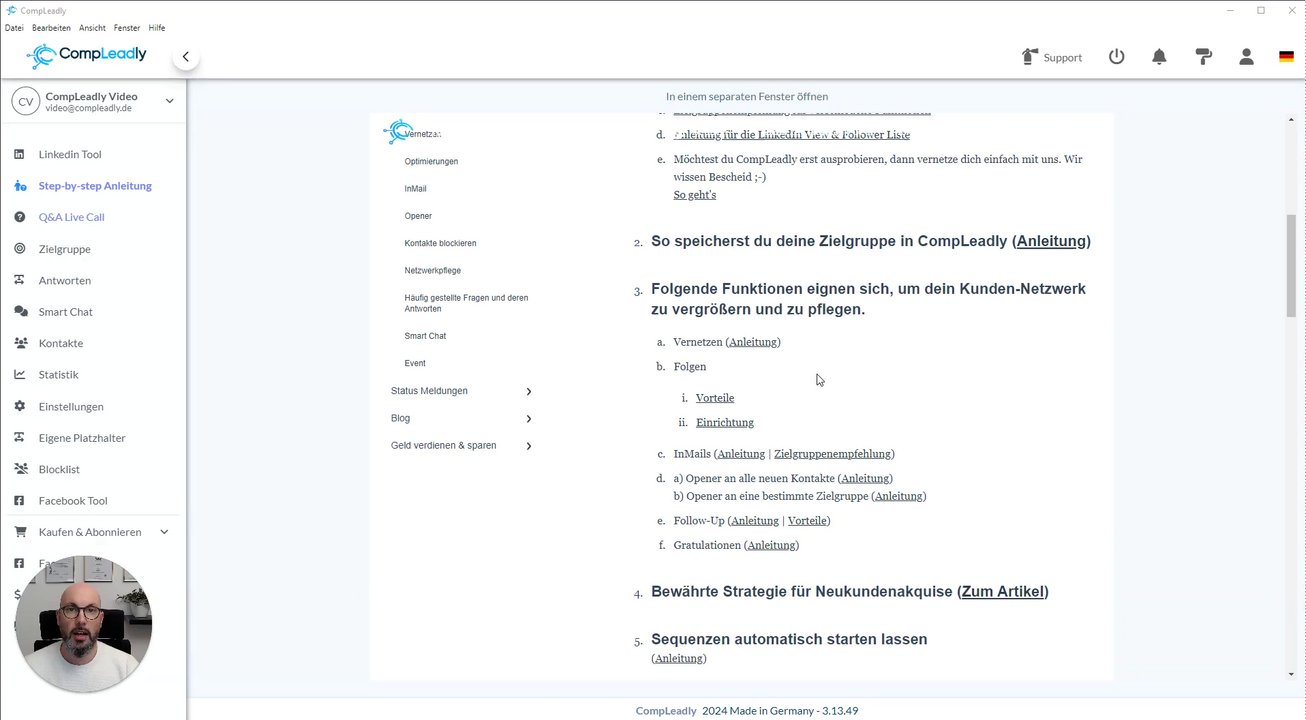Click the Kontakte people icon
Image resolution: width=1306 pixels, height=720 pixels.
[20, 343]
